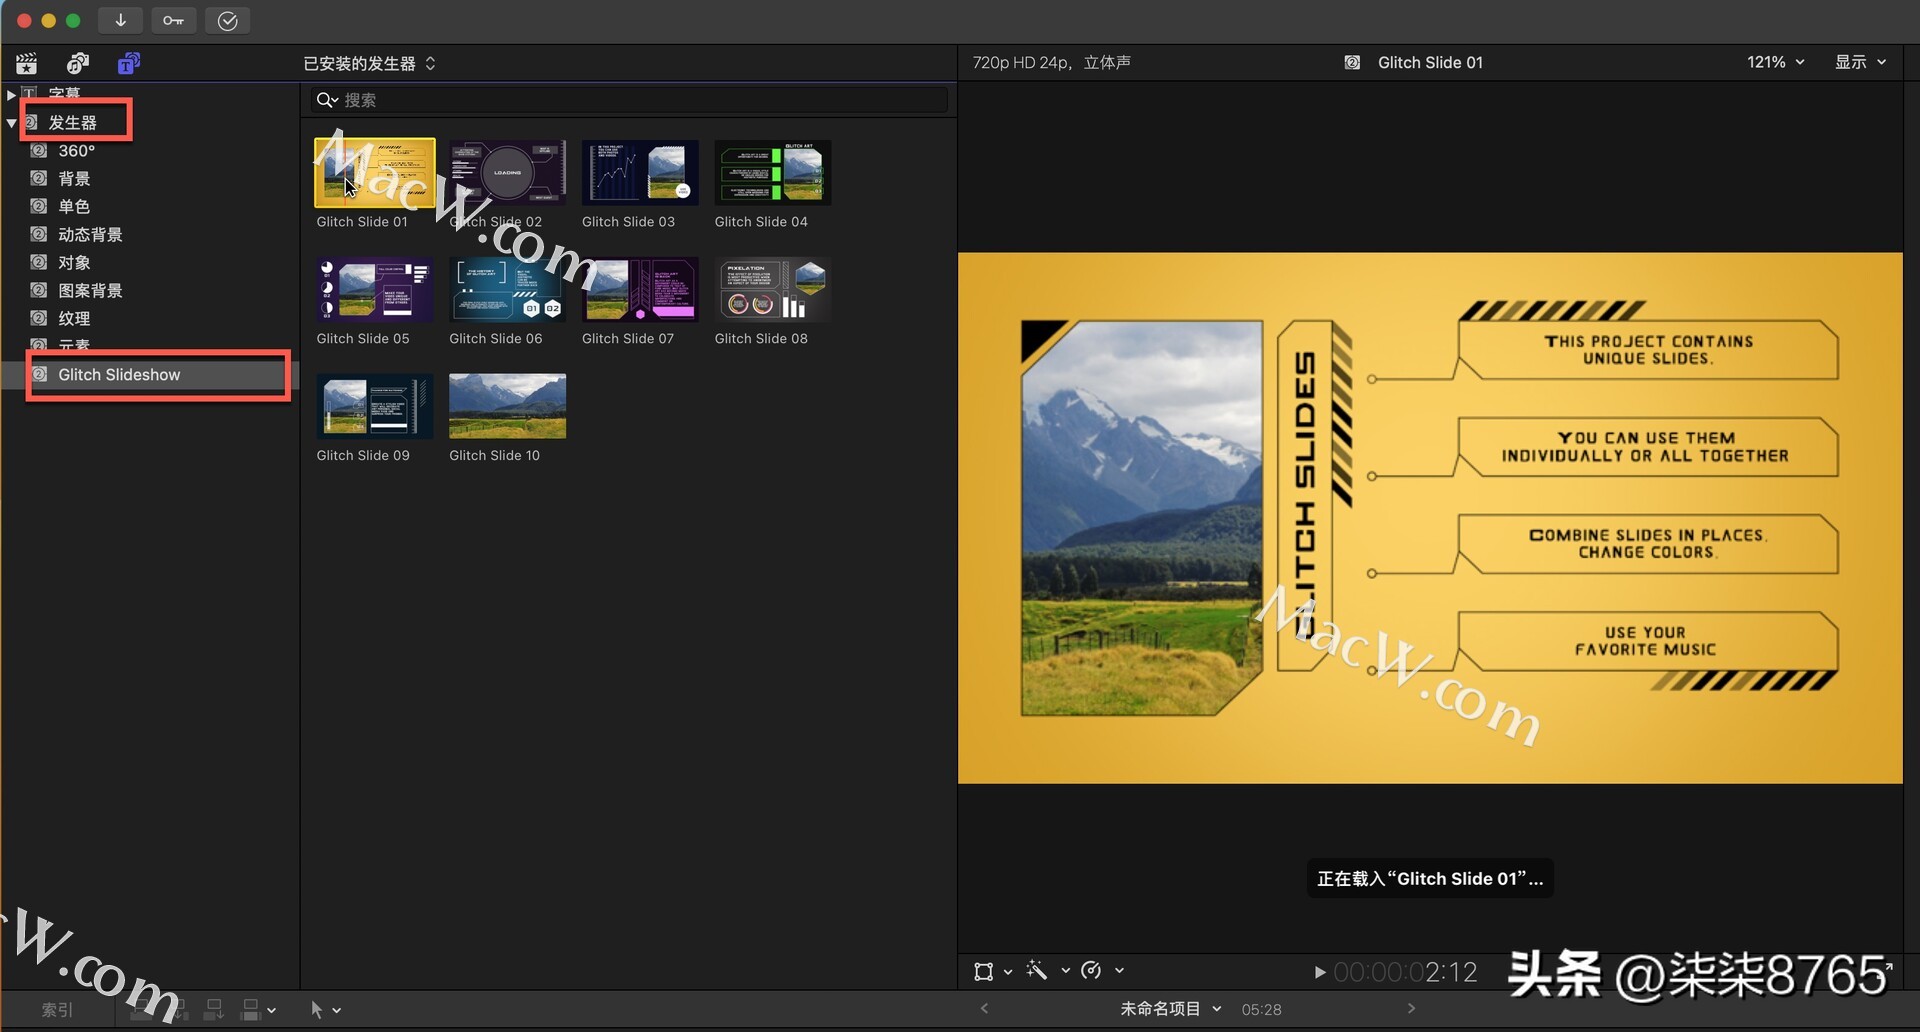Expand the 字幕 category in the sidebar
This screenshot has height=1032, width=1920.
pyautogui.click(x=10, y=93)
